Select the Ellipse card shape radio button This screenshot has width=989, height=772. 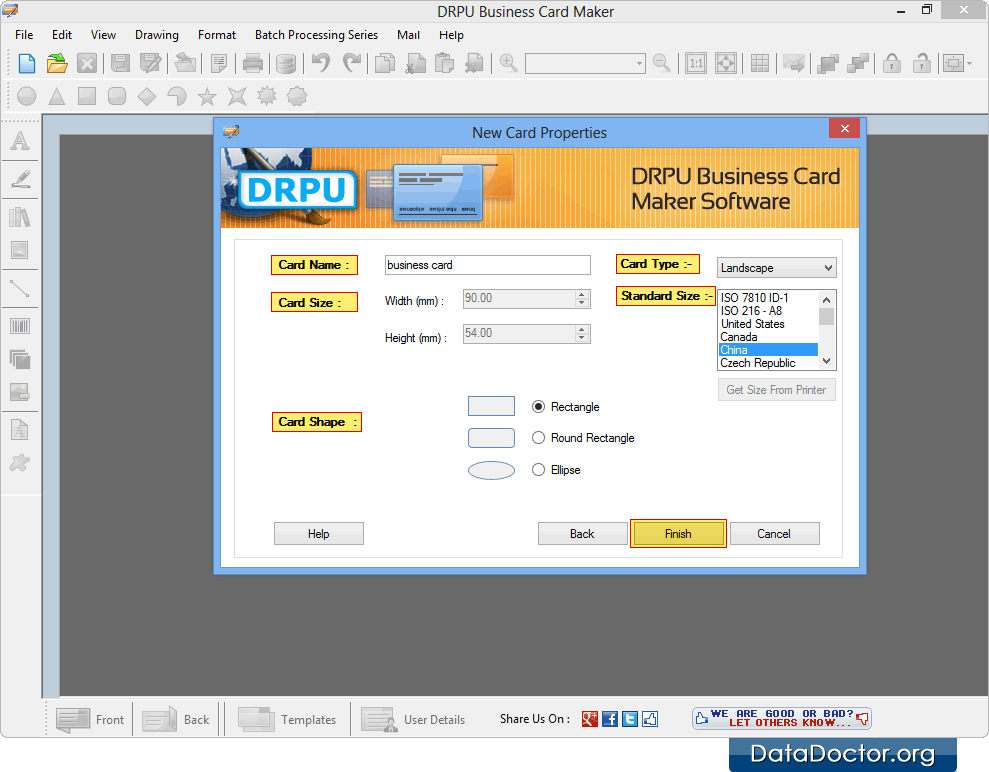click(538, 470)
